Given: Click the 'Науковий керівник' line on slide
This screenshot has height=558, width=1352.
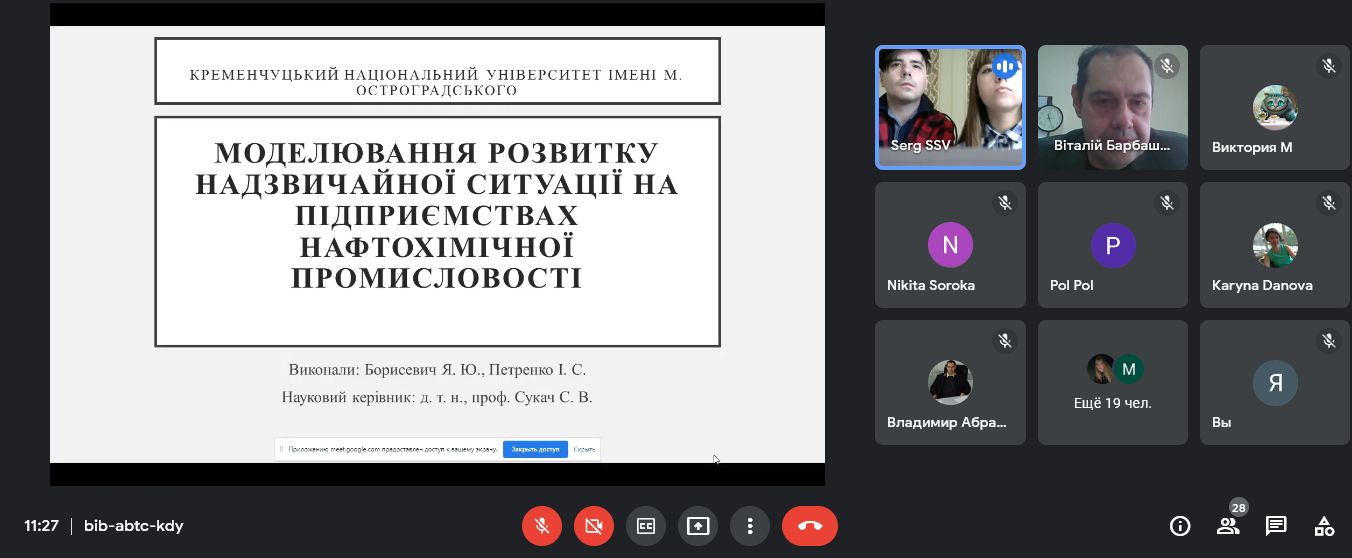Looking at the screenshot, I should [437, 397].
